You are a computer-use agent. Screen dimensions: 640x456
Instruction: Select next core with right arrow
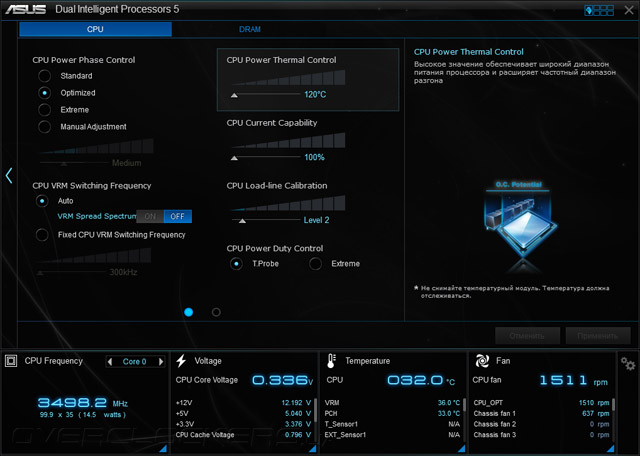161,361
